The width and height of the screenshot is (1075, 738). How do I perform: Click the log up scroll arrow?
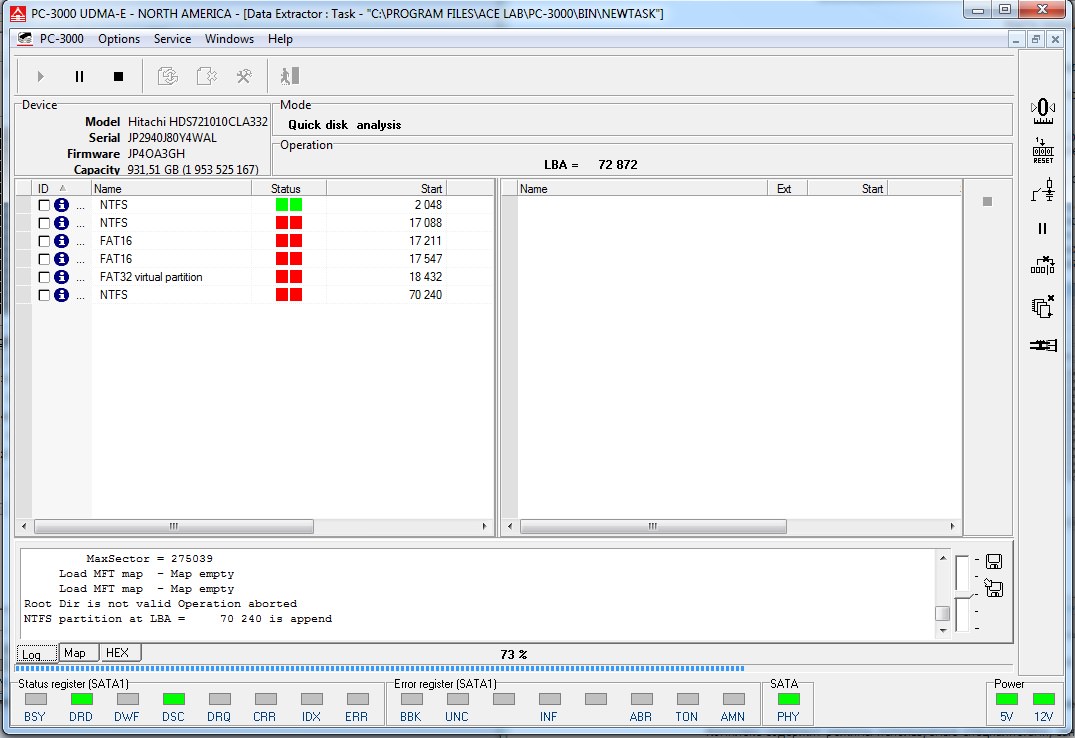(943, 558)
